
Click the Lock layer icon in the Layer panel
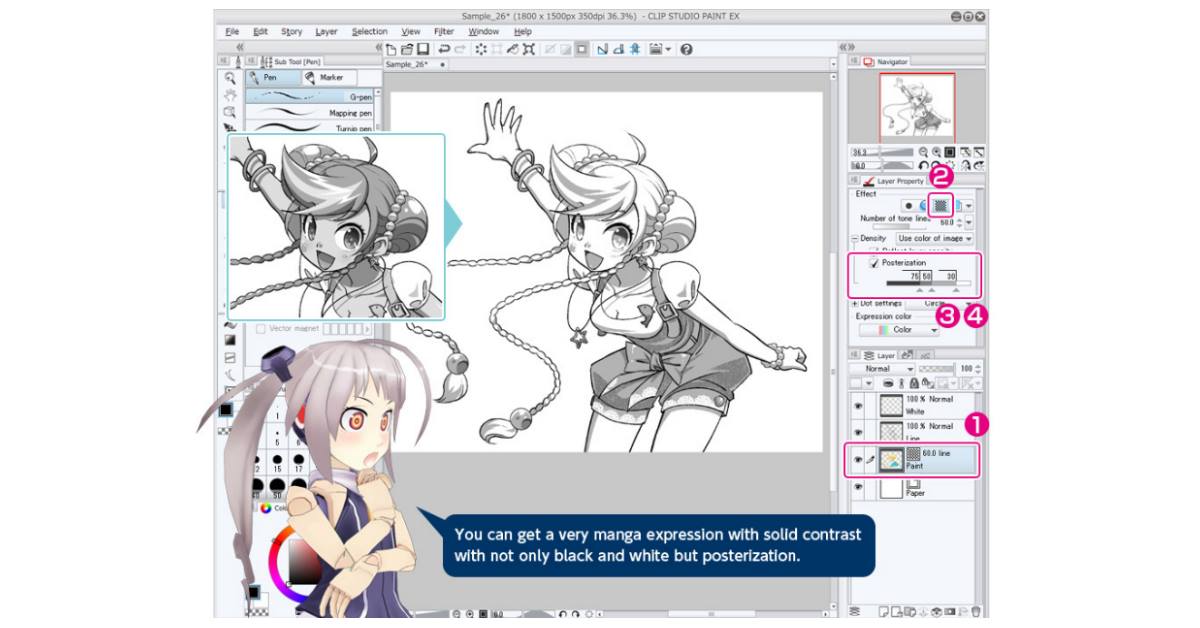click(x=914, y=383)
